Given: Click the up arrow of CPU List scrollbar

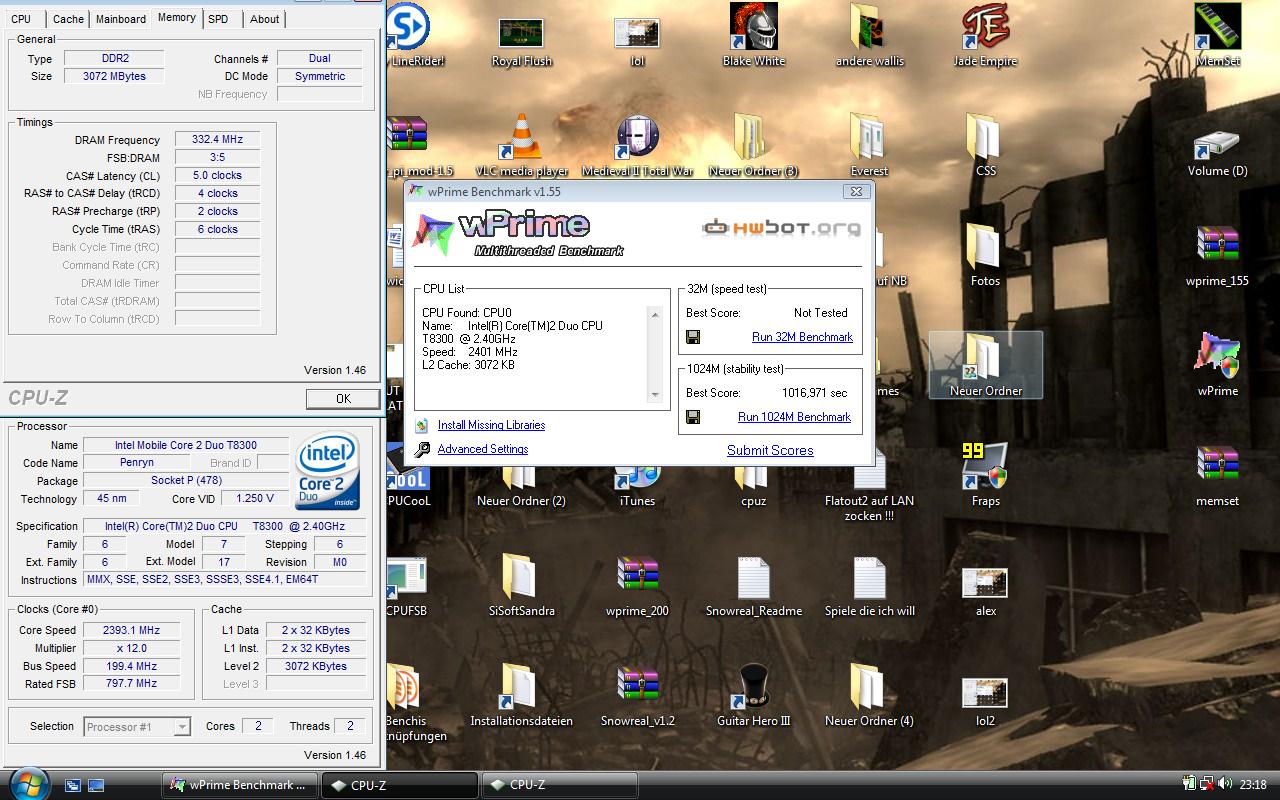Looking at the screenshot, I should tap(656, 315).
